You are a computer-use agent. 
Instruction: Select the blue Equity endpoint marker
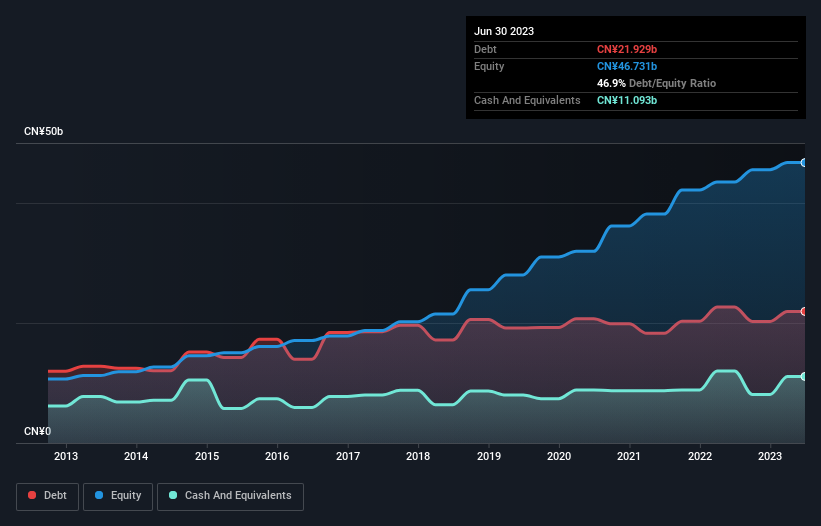[804, 163]
